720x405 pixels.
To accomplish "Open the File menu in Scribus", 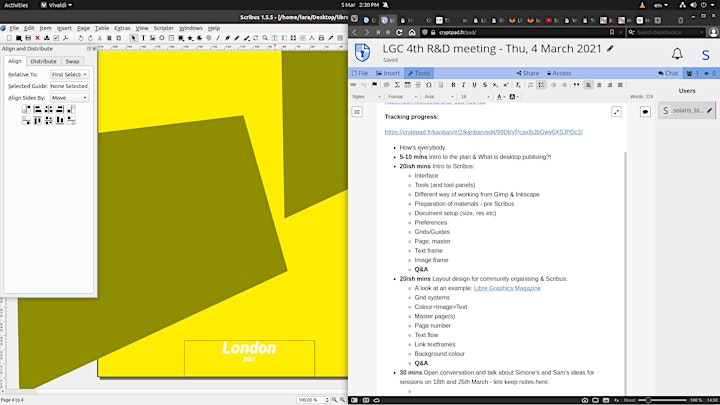I will click(14, 28).
